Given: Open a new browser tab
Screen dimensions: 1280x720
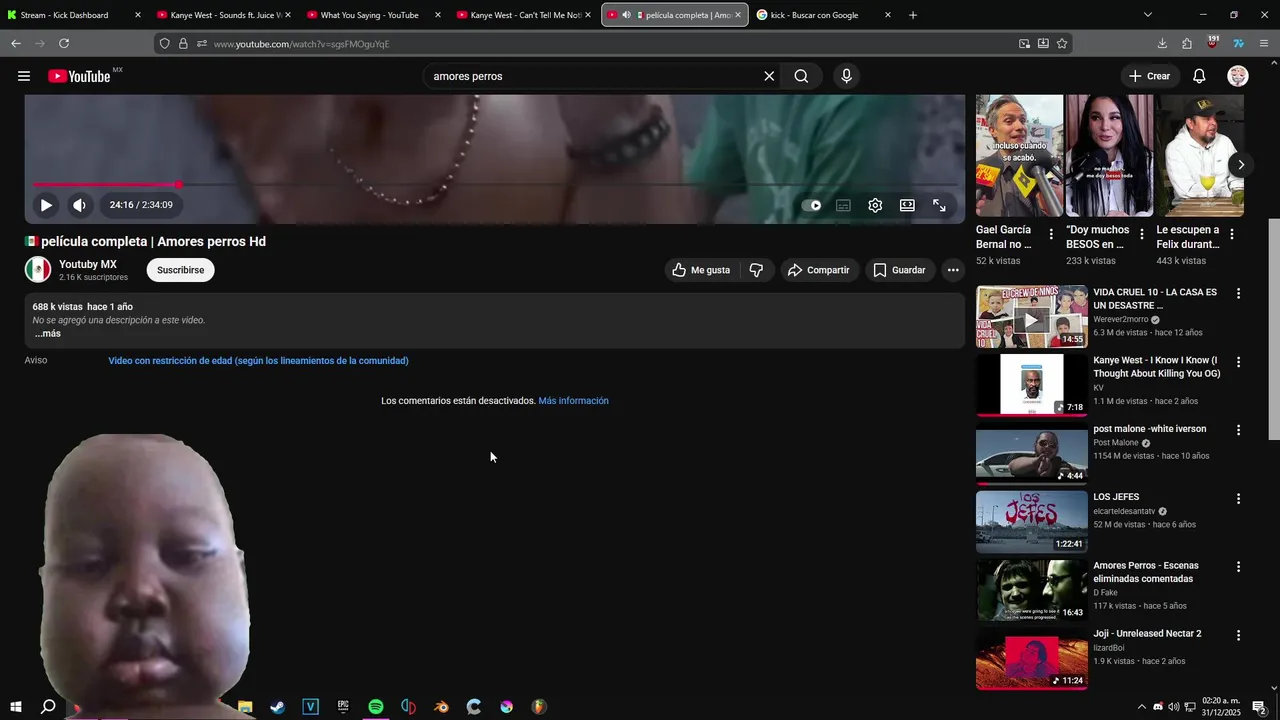Looking at the screenshot, I should pyautogui.click(x=913, y=15).
